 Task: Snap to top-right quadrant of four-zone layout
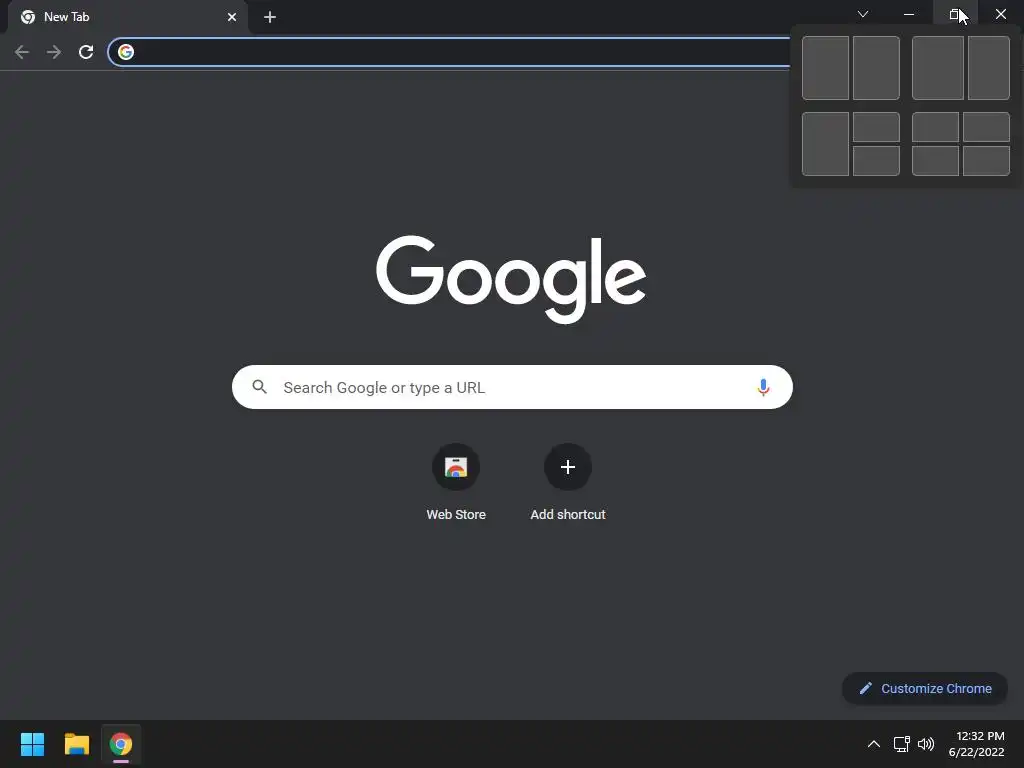coord(987,127)
